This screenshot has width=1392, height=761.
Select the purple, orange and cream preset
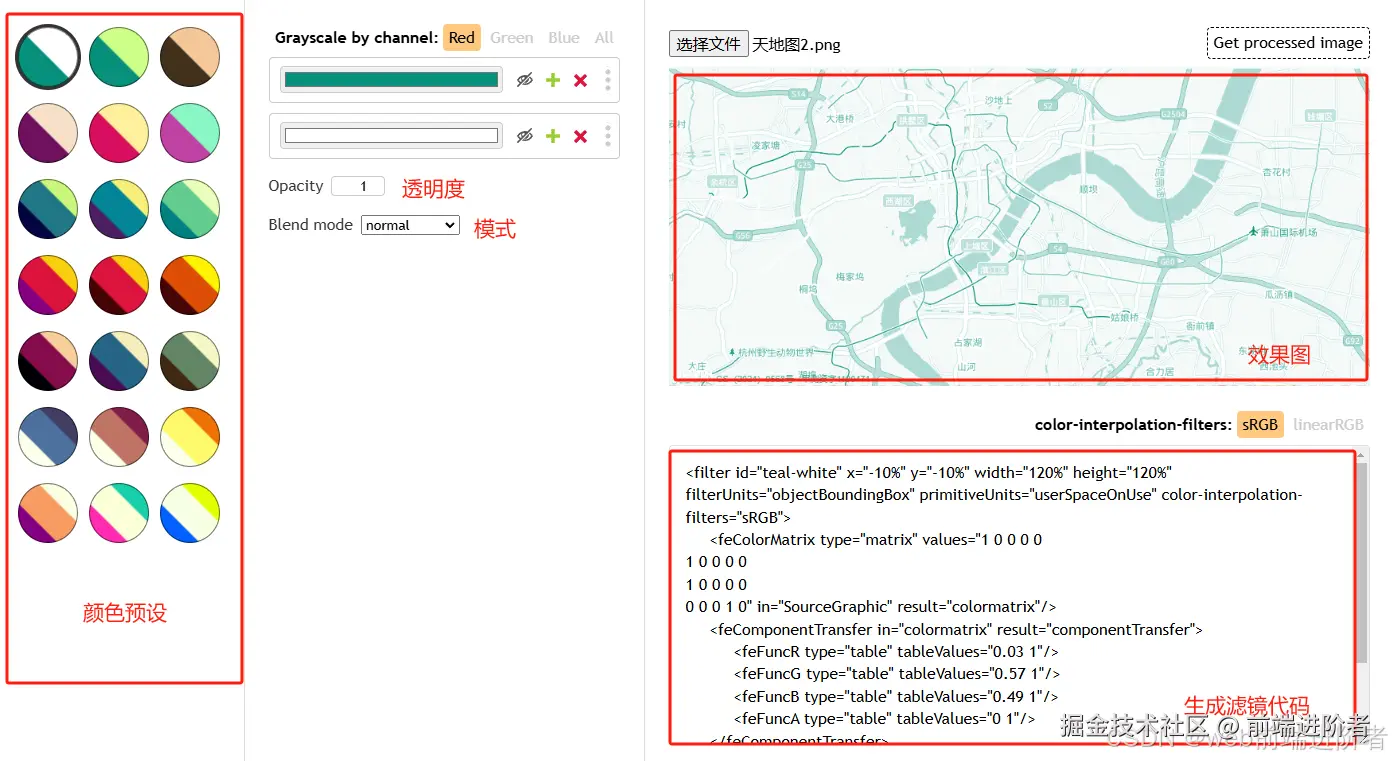coord(48,512)
